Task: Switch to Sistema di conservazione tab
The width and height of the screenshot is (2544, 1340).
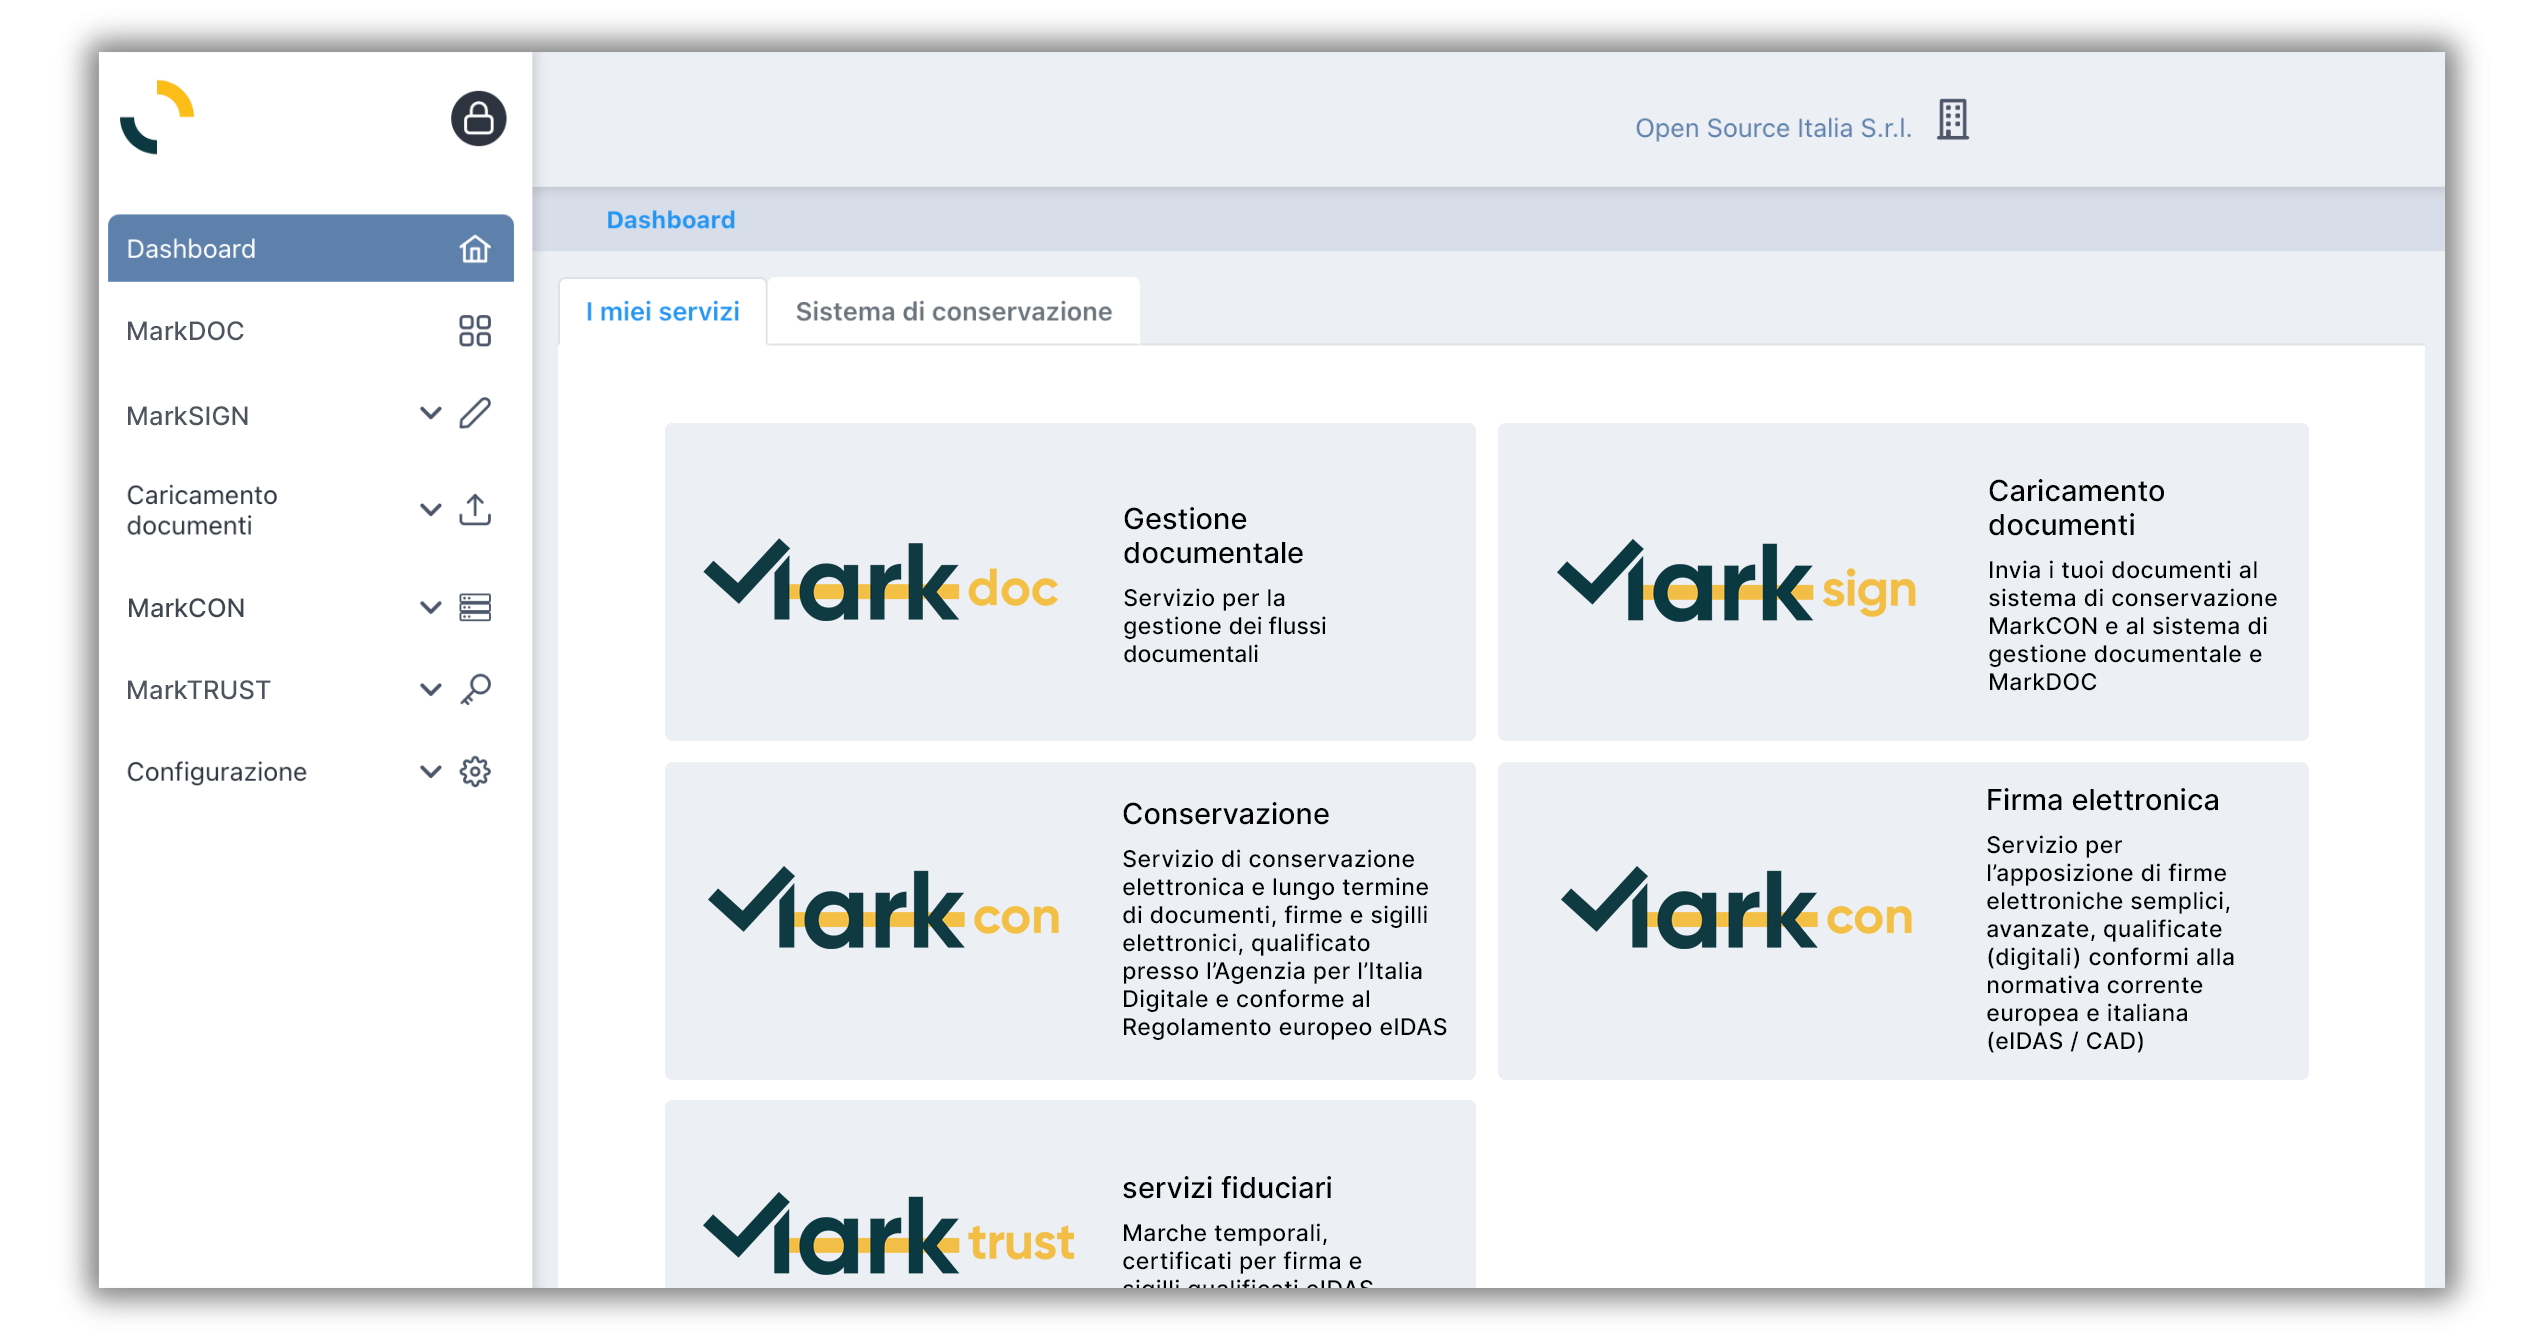Action: tap(954, 311)
